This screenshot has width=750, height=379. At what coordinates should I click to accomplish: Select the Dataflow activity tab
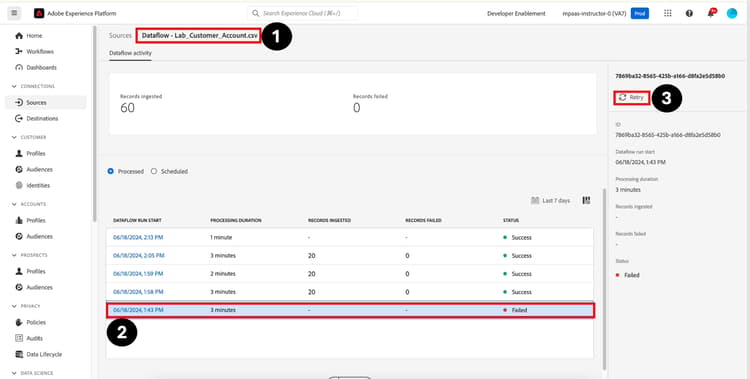click(130, 53)
